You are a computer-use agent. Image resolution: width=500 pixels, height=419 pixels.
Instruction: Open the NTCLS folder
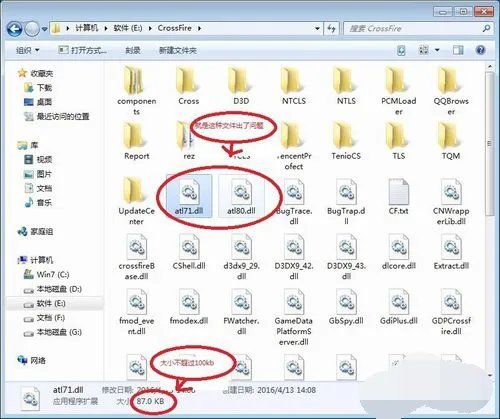coord(294,86)
